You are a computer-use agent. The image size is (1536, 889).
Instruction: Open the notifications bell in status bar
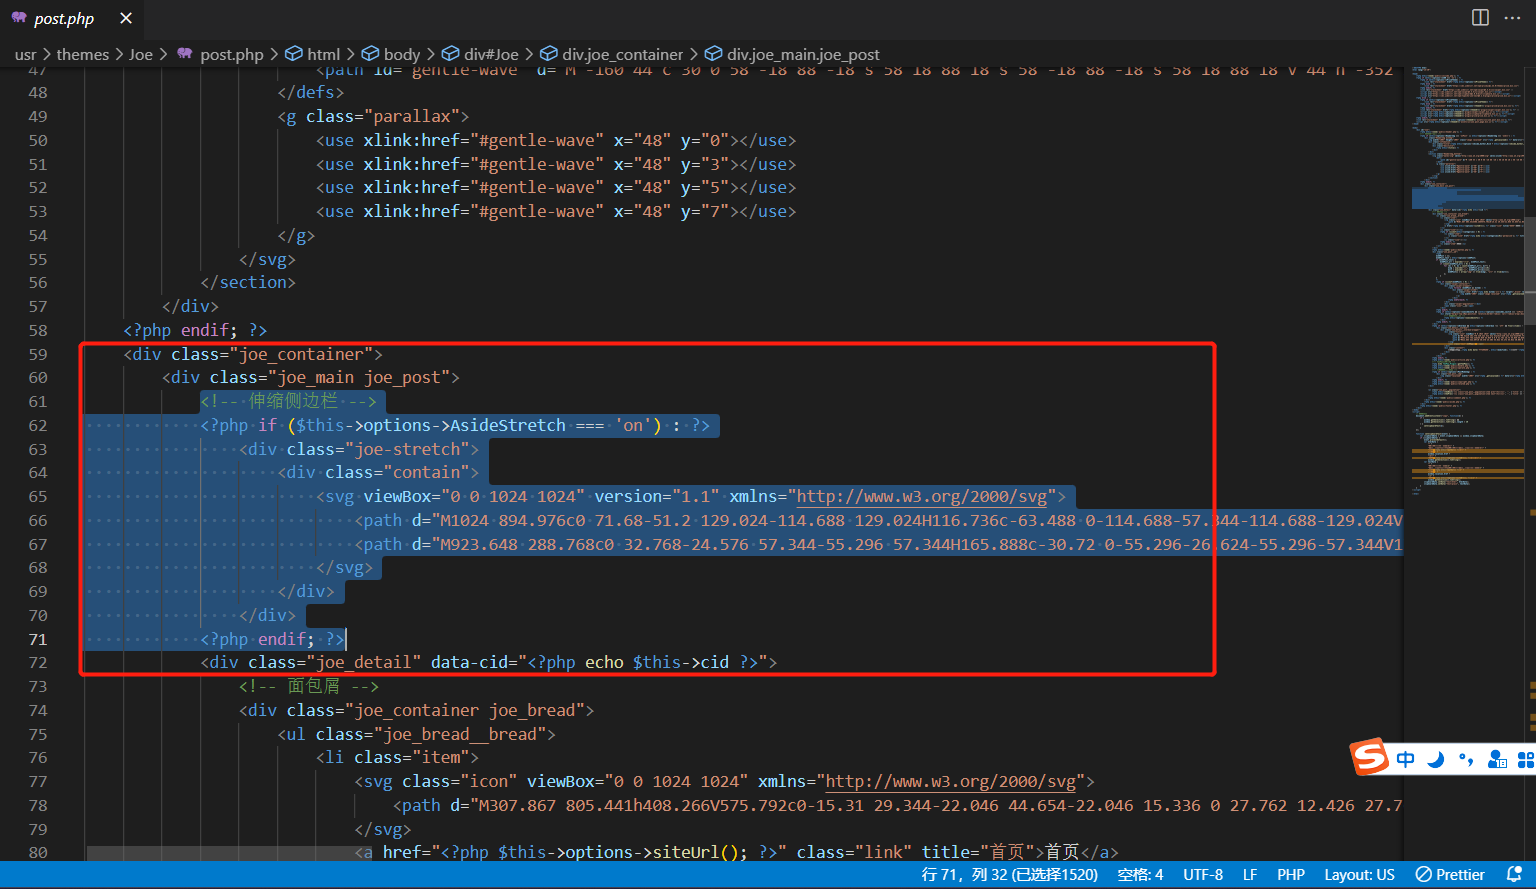[x=1514, y=874]
